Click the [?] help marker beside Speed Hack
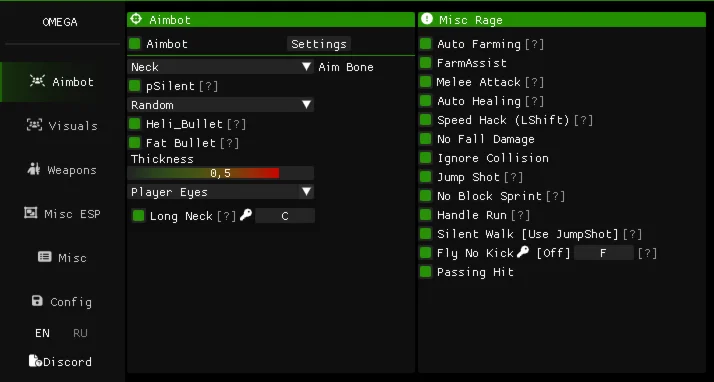This screenshot has width=714, height=382. tap(583, 120)
